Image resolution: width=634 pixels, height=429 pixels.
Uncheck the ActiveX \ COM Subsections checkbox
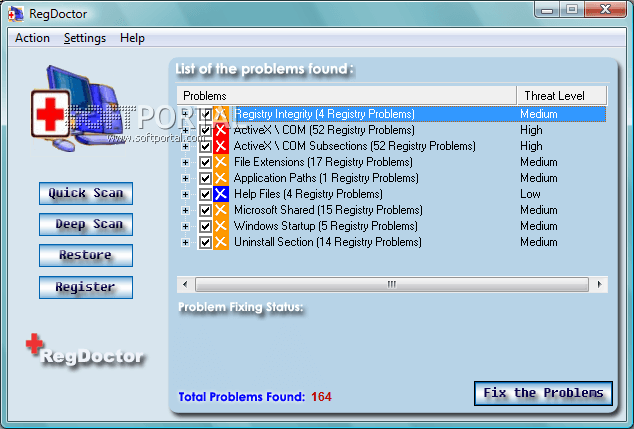click(205, 146)
